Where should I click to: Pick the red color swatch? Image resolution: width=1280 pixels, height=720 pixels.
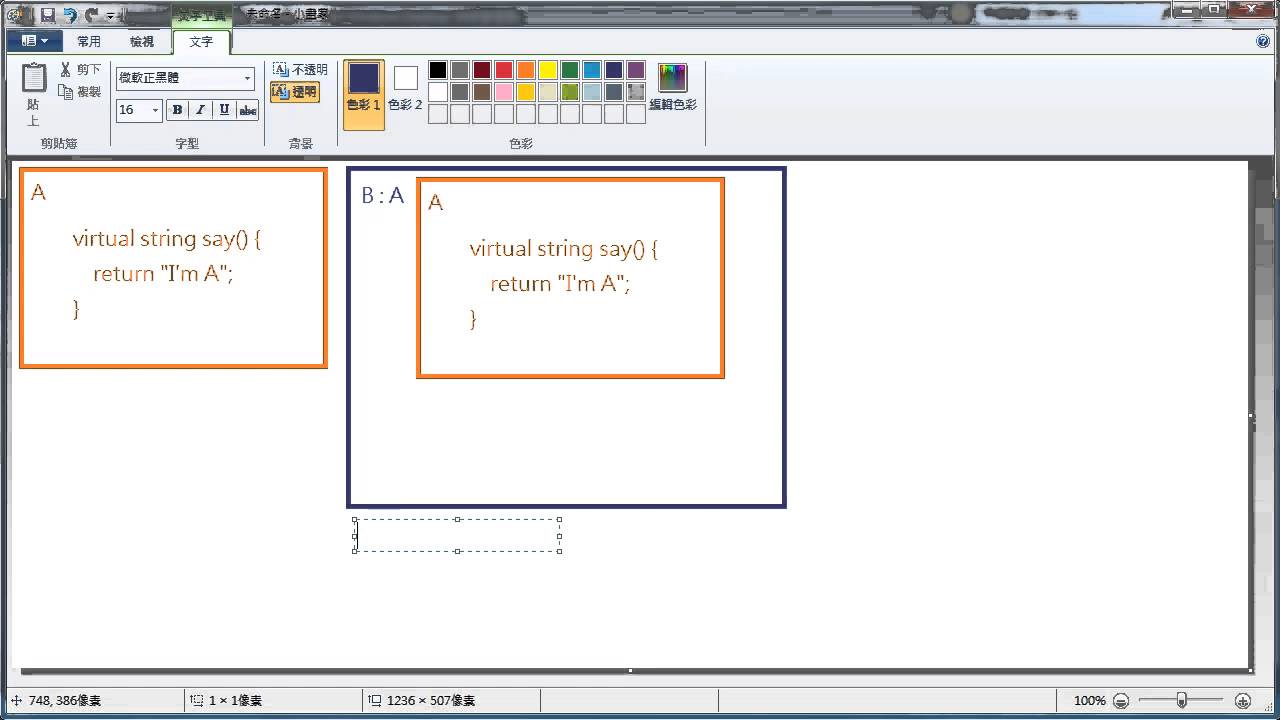click(504, 70)
